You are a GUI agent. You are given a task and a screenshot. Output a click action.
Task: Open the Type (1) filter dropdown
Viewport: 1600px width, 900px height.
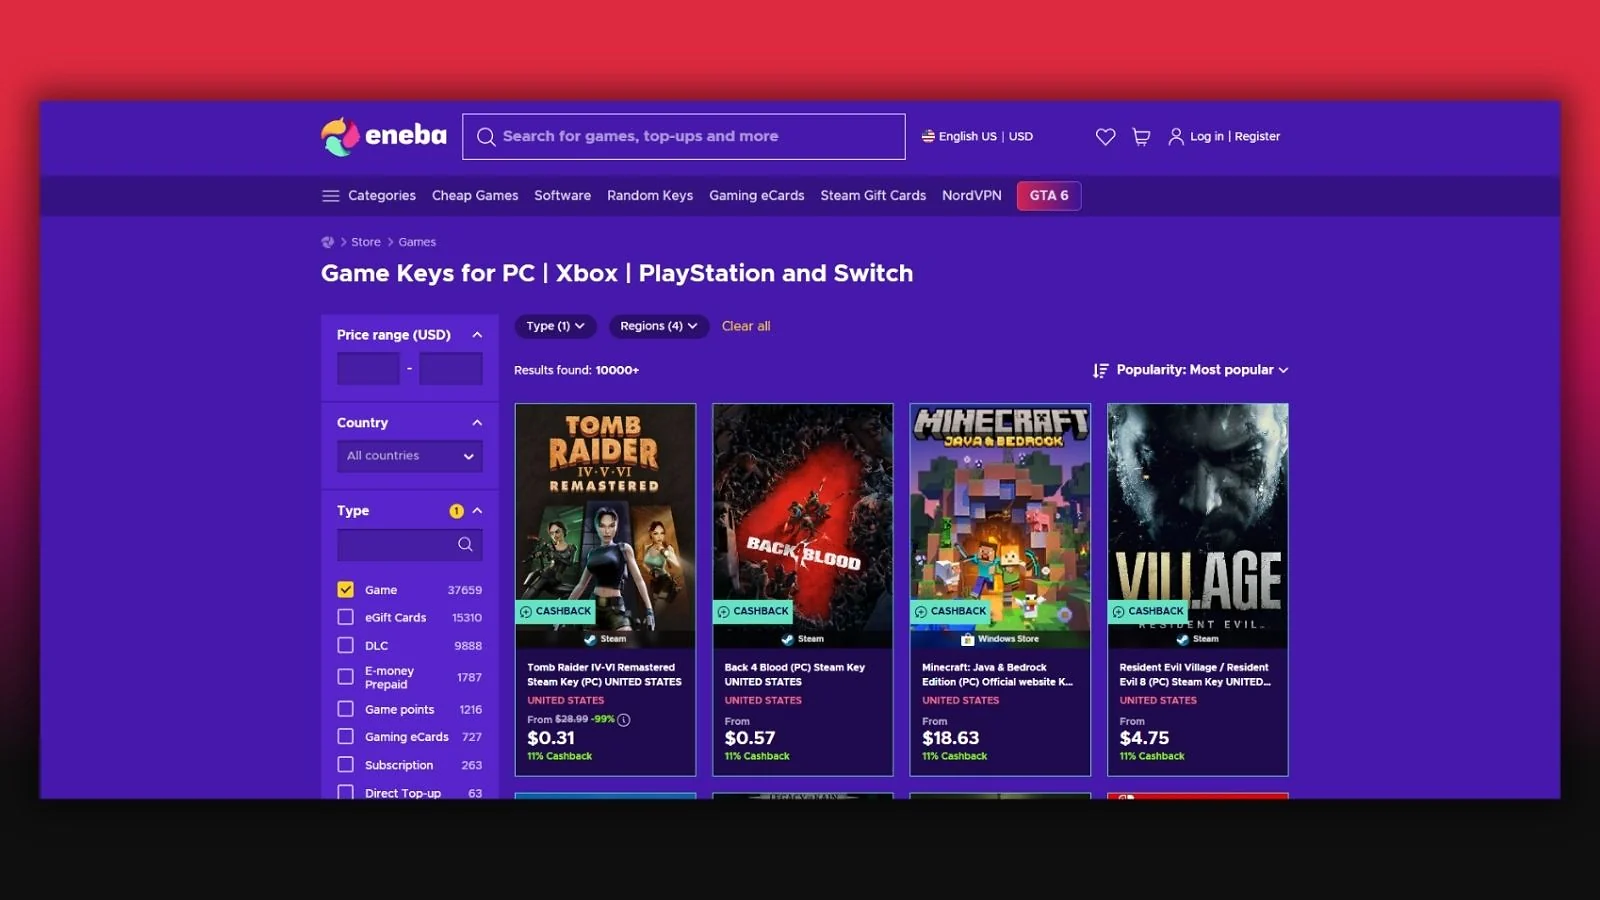coord(555,326)
